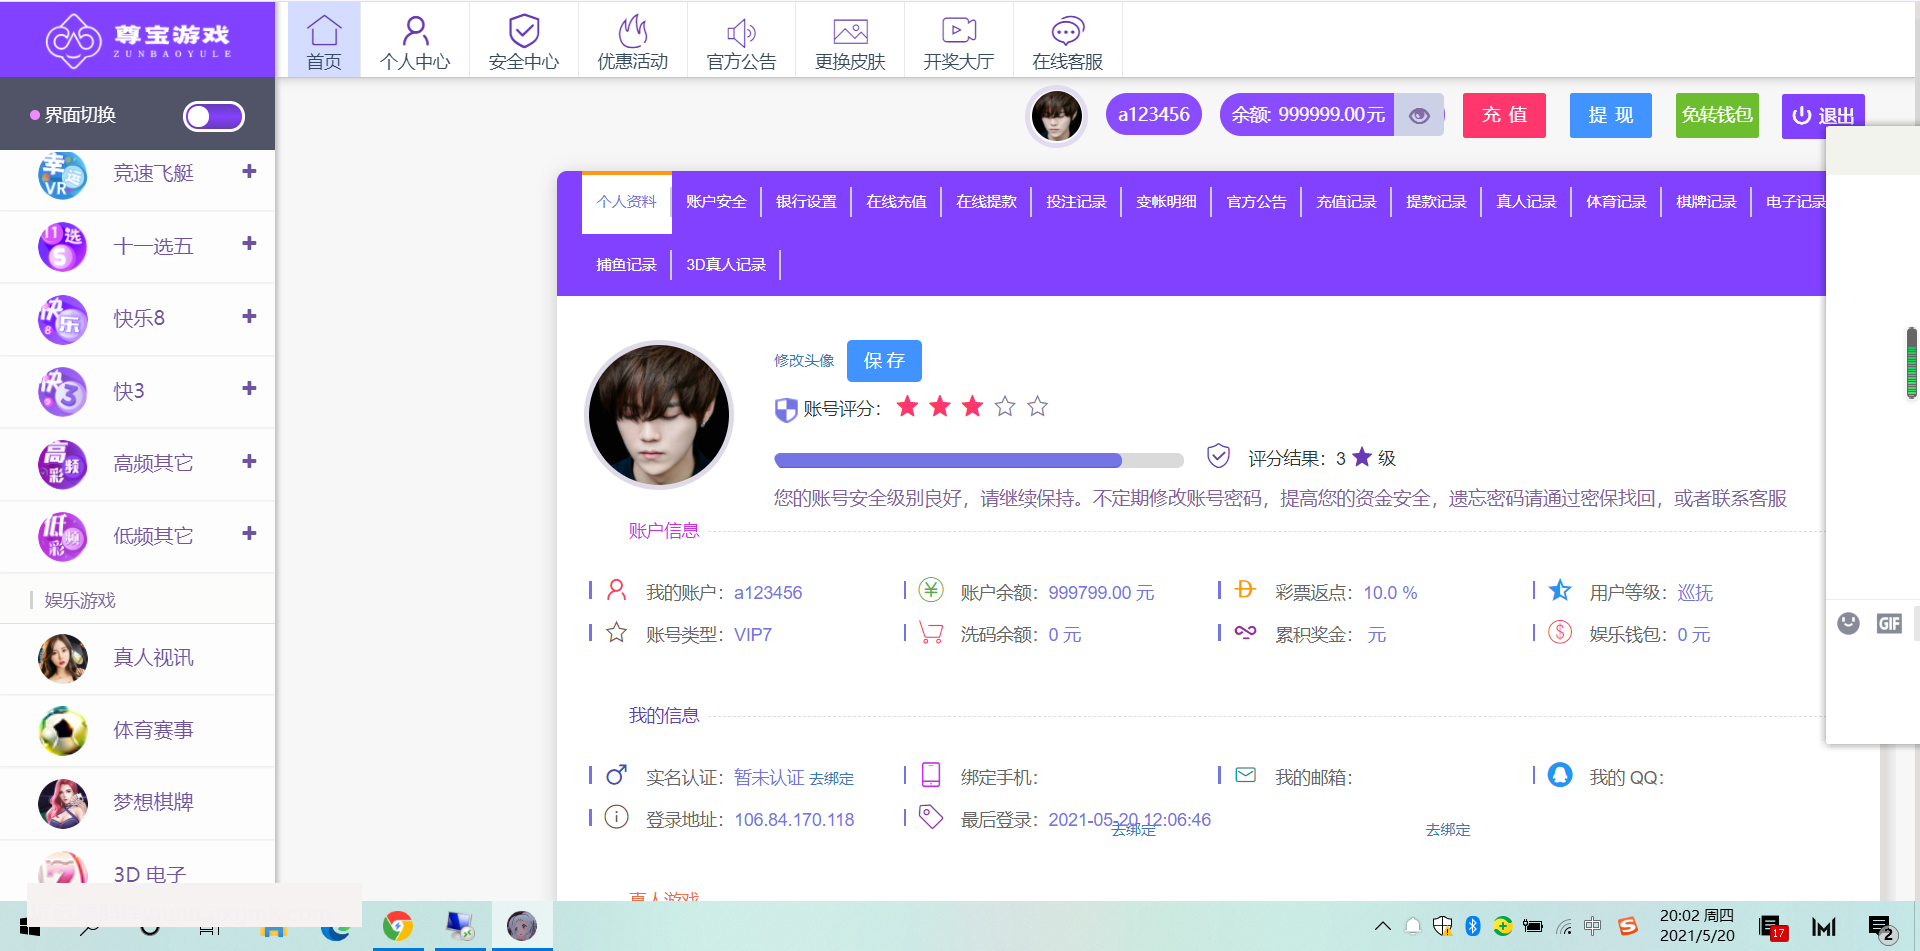Toggle the 界面切换 switch
This screenshot has height=951, width=1920.
coord(214,116)
